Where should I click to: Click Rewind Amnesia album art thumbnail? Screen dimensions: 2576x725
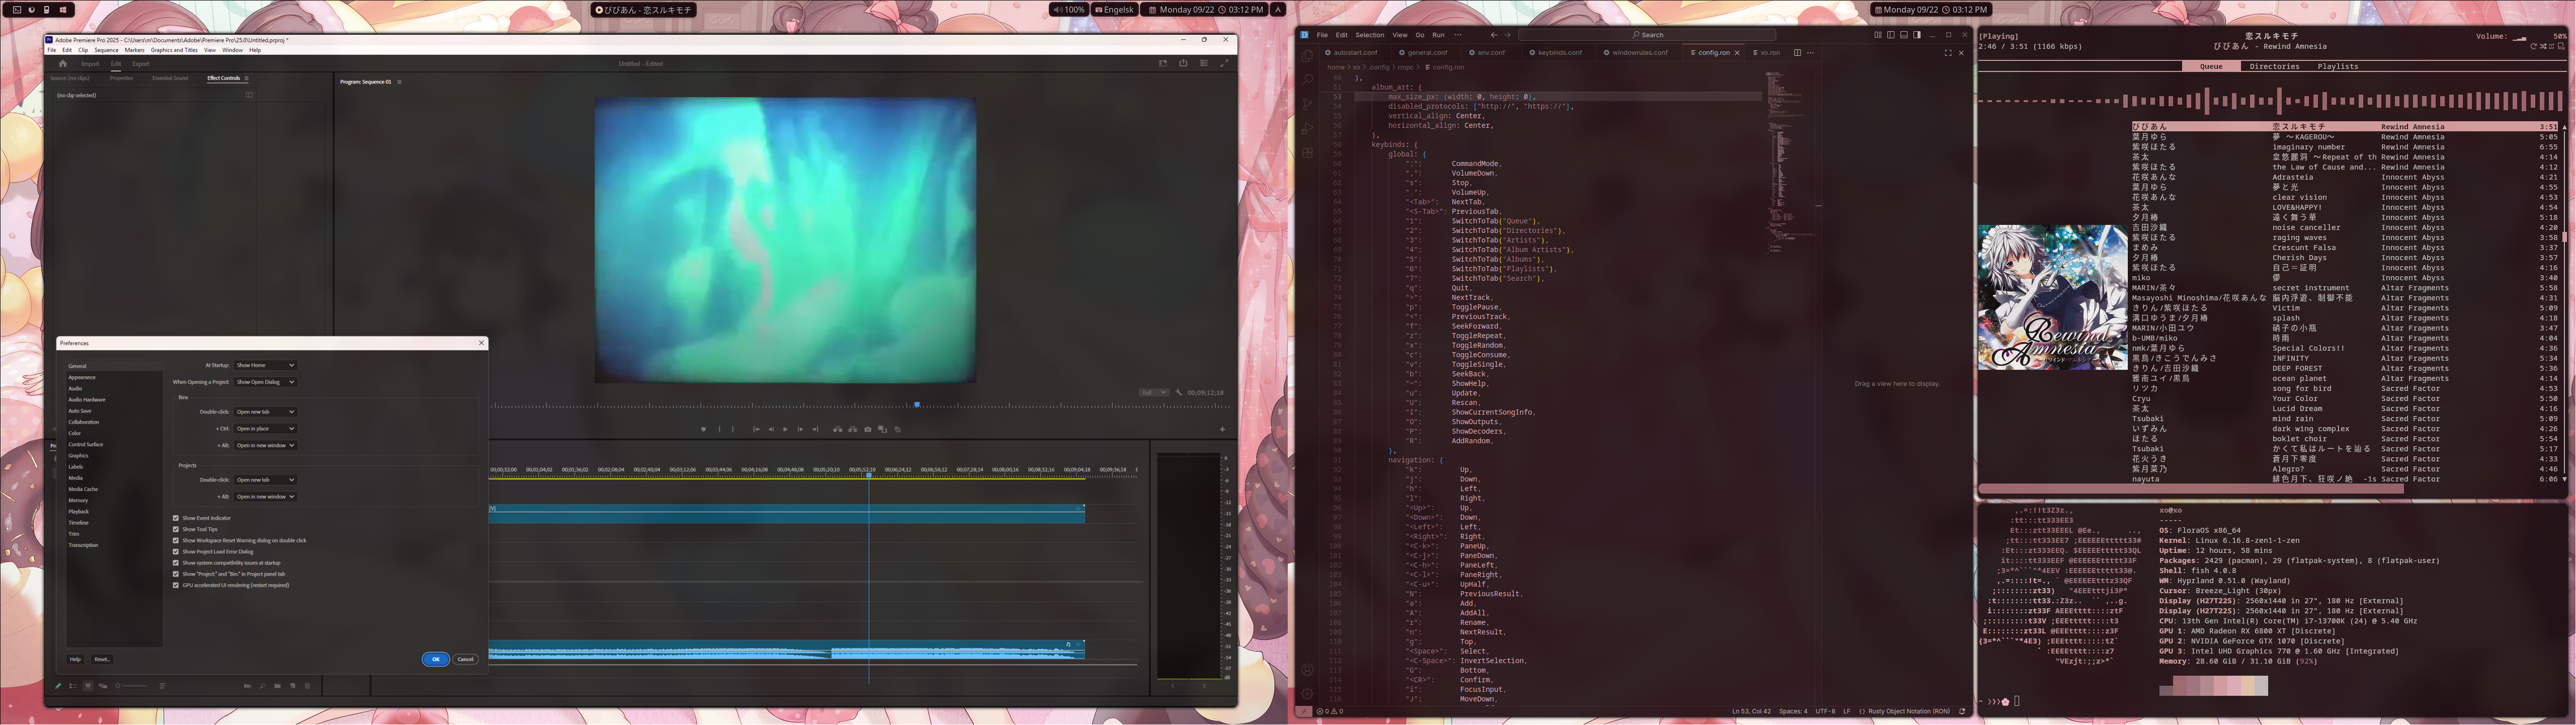click(x=2052, y=297)
